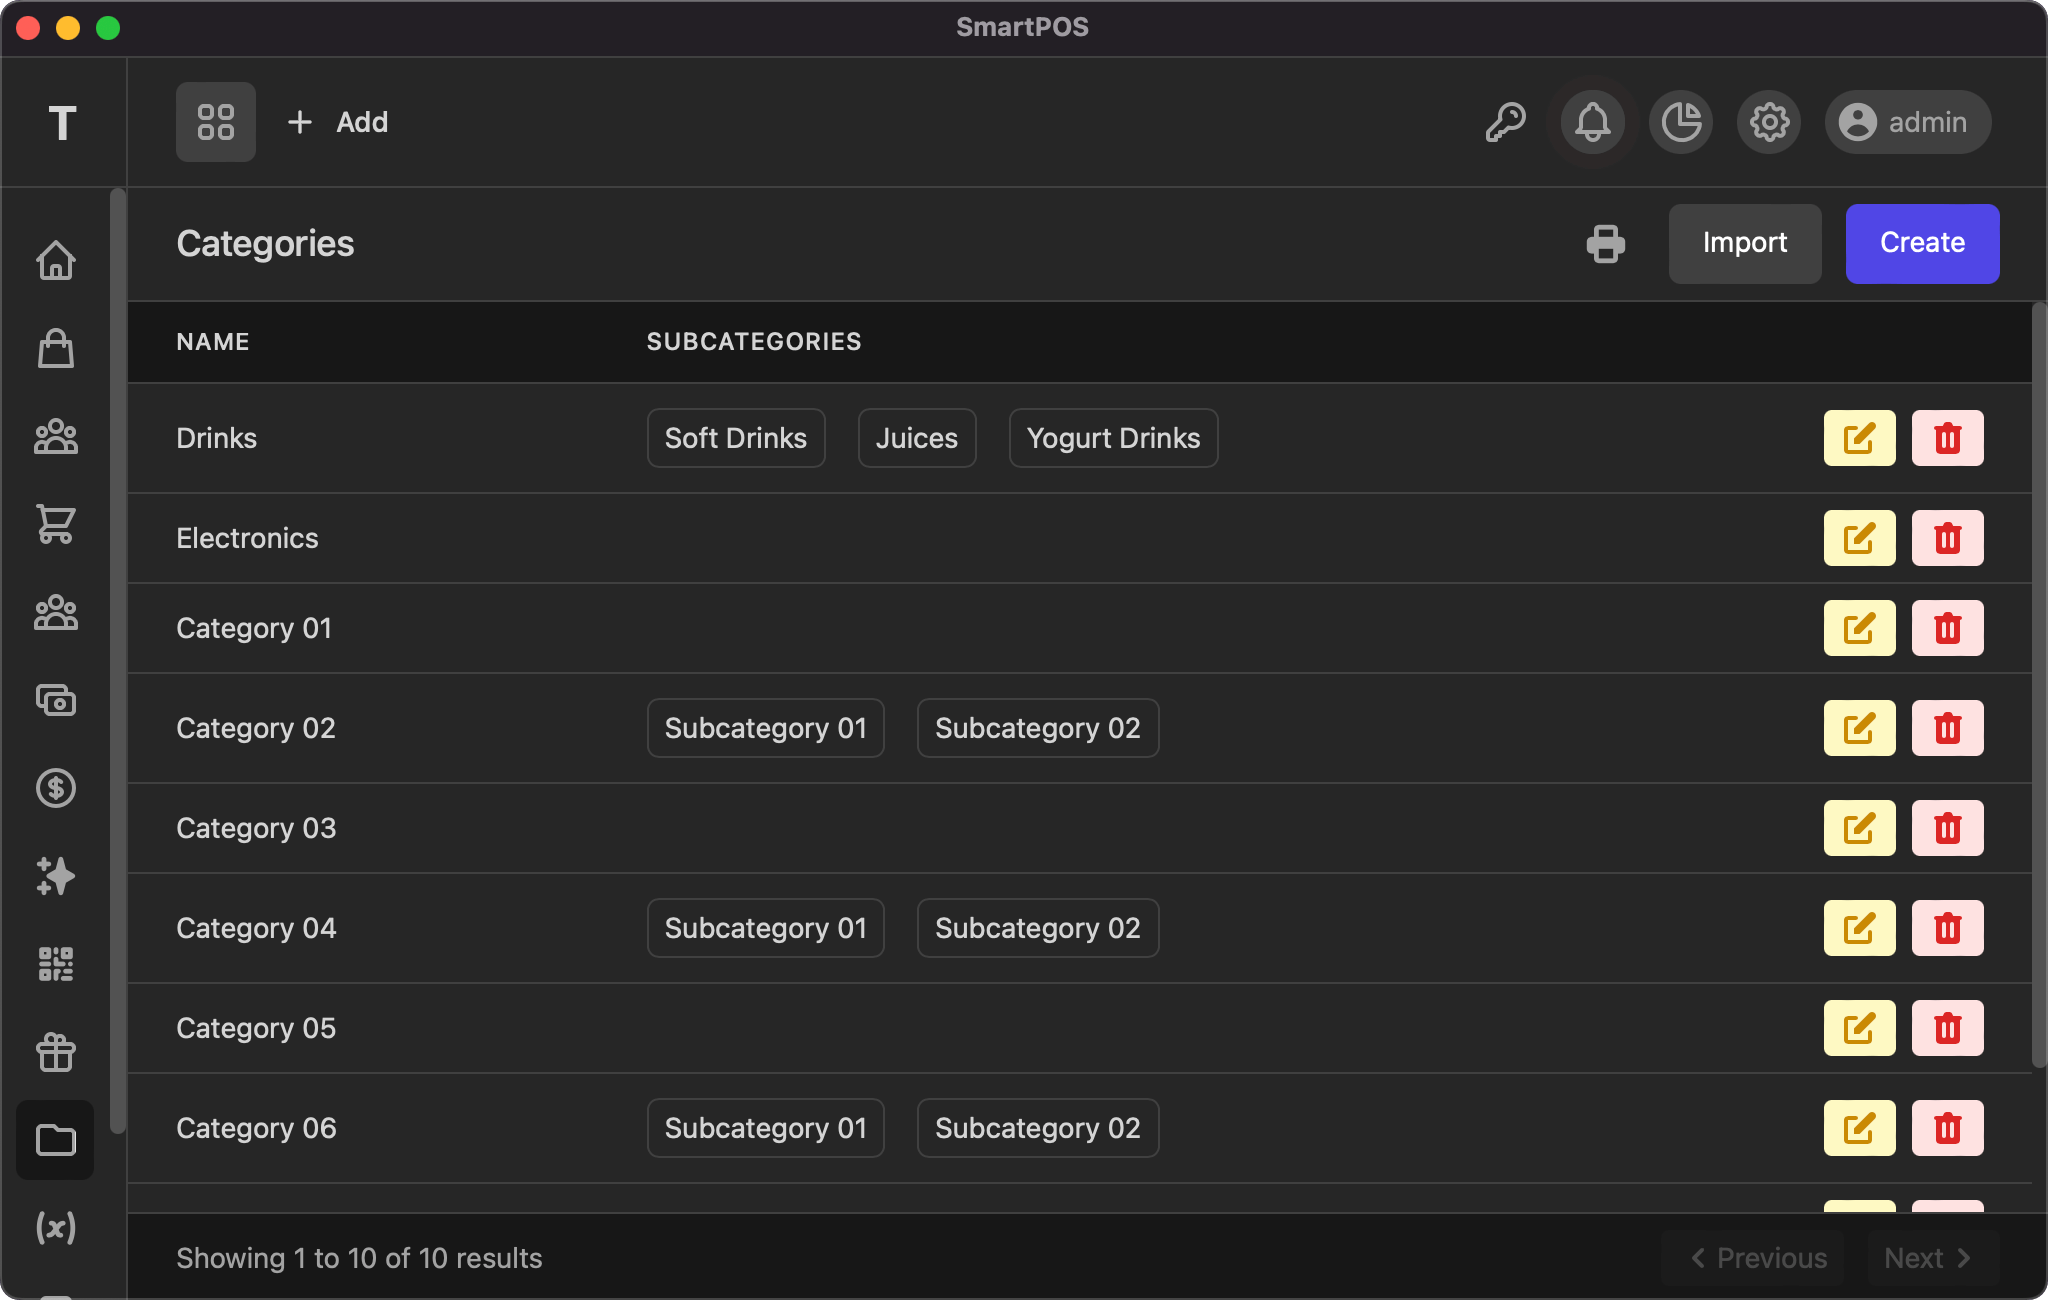The height and width of the screenshot is (1300, 2048).
Task: Edit the Drinks category
Action: (x=1859, y=437)
